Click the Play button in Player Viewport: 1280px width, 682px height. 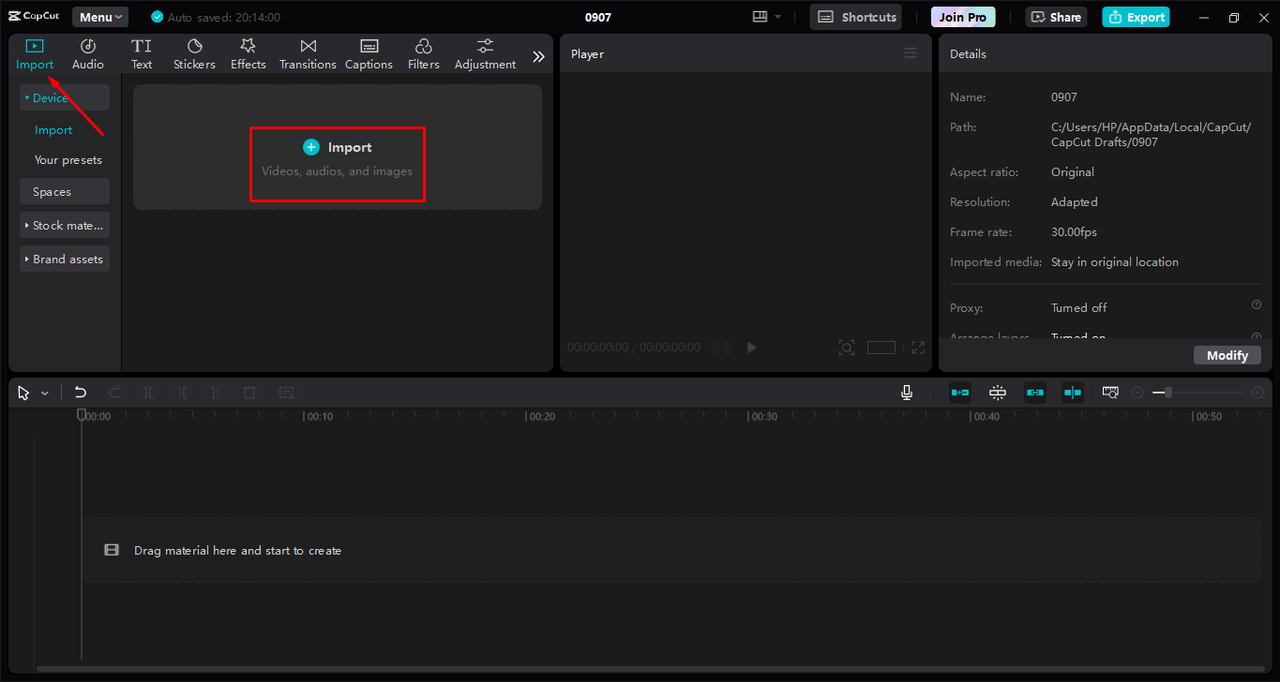(x=752, y=348)
